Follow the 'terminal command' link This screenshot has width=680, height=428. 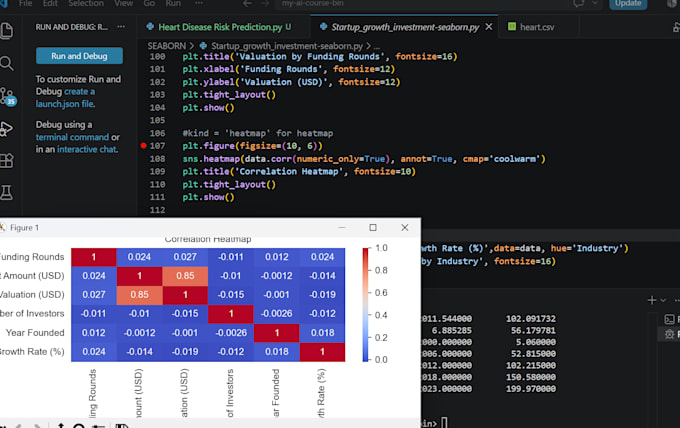coord(72,137)
